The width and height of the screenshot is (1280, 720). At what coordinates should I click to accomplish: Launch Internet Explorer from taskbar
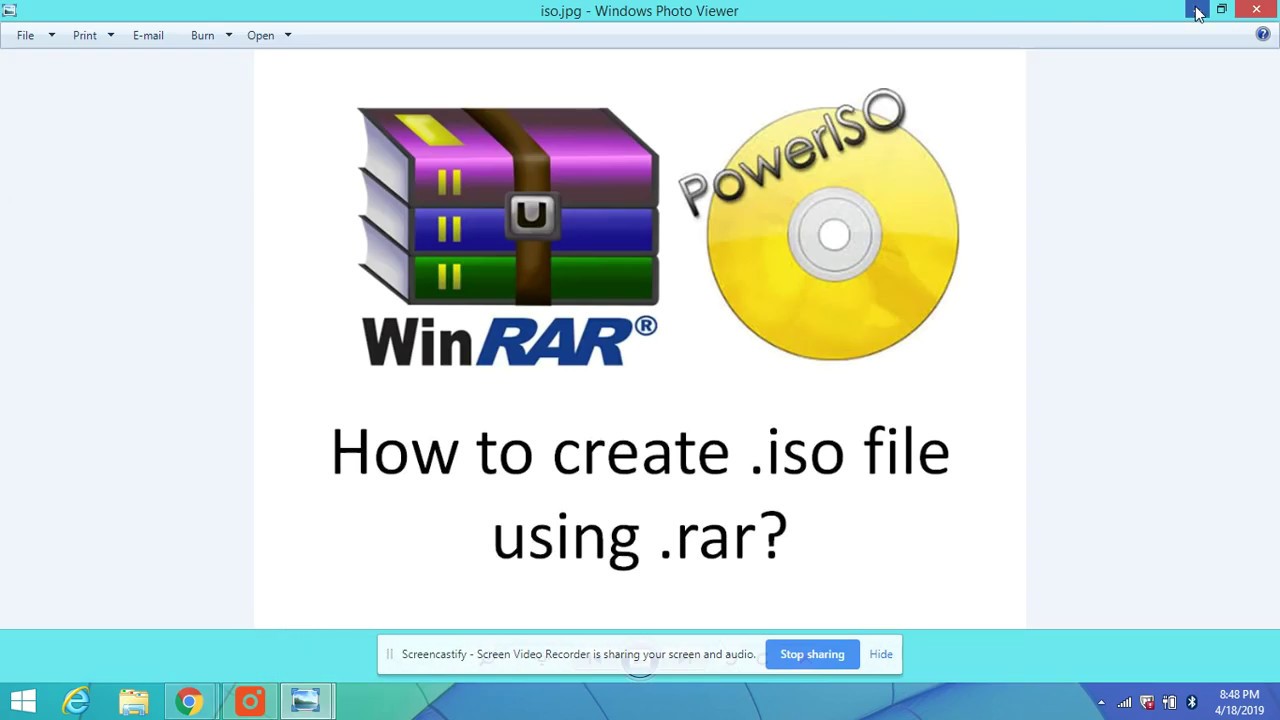pyautogui.click(x=76, y=702)
